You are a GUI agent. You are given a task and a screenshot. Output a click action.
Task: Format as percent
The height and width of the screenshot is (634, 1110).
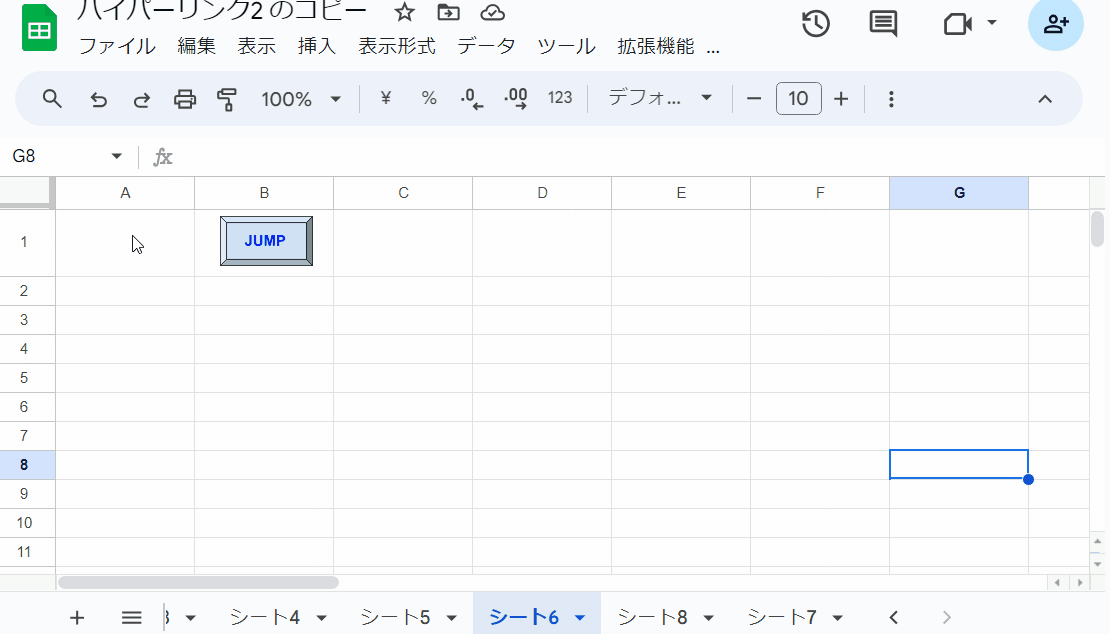pyautogui.click(x=429, y=98)
